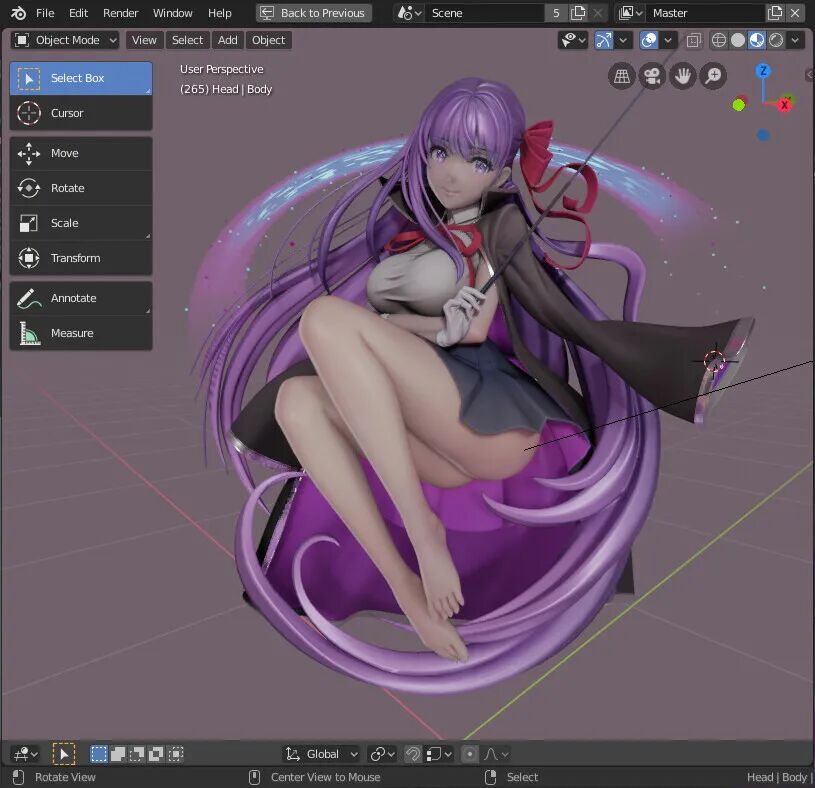Choose extend selection mode

pyautogui.click(x=118, y=754)
